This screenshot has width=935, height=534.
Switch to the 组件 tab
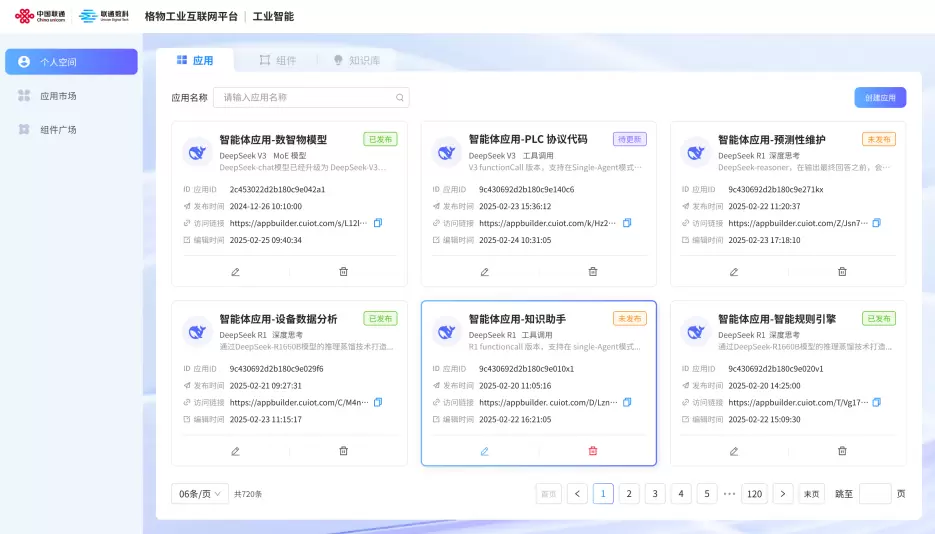(x=277, y=60)
